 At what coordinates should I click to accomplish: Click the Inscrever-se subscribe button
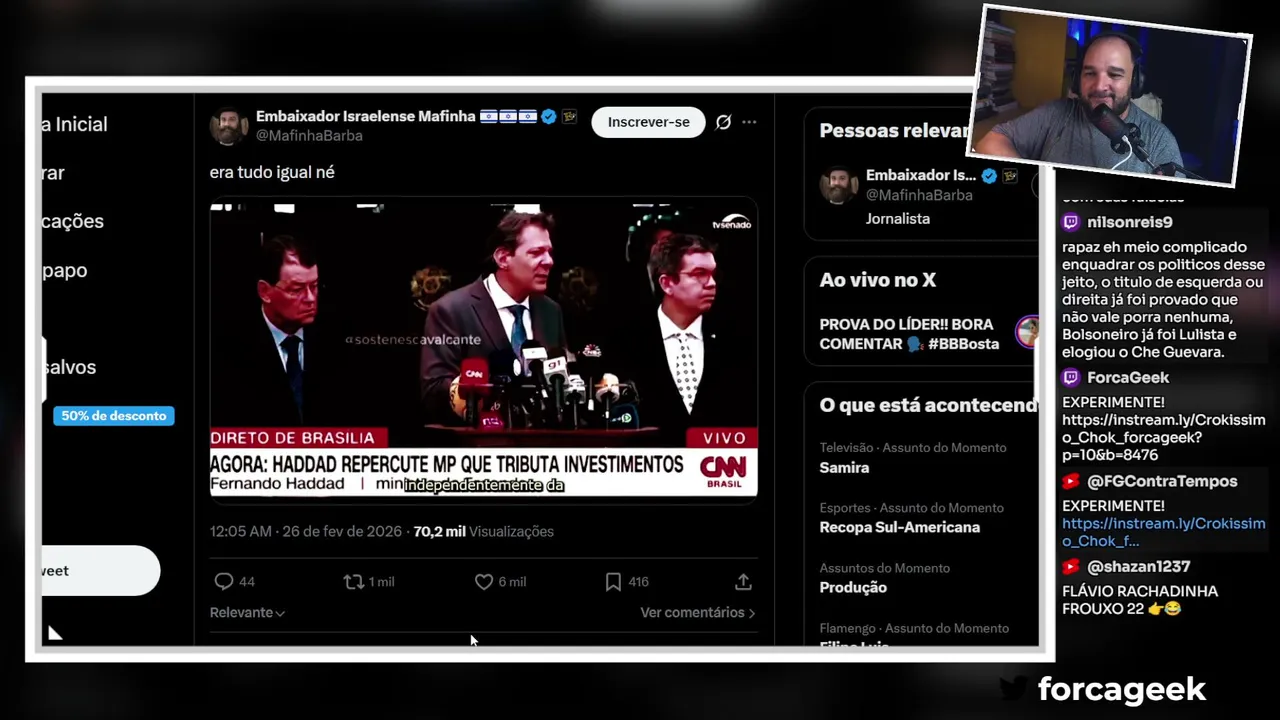[648, 122]
